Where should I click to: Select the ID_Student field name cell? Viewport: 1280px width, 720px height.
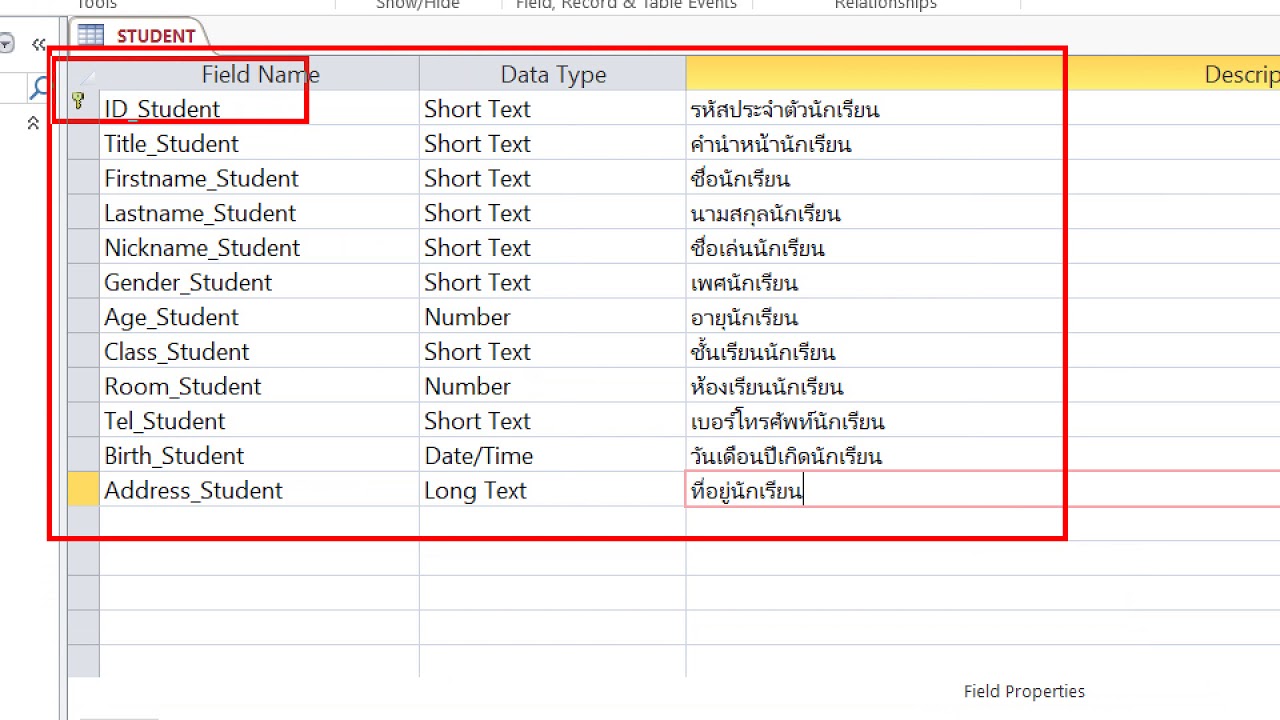[260, 108]
